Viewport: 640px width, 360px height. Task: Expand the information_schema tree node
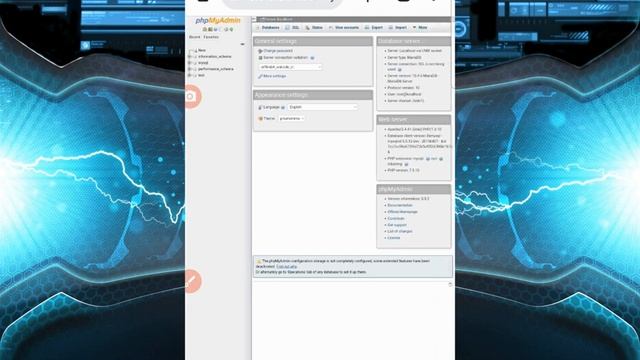pos(189,57)
